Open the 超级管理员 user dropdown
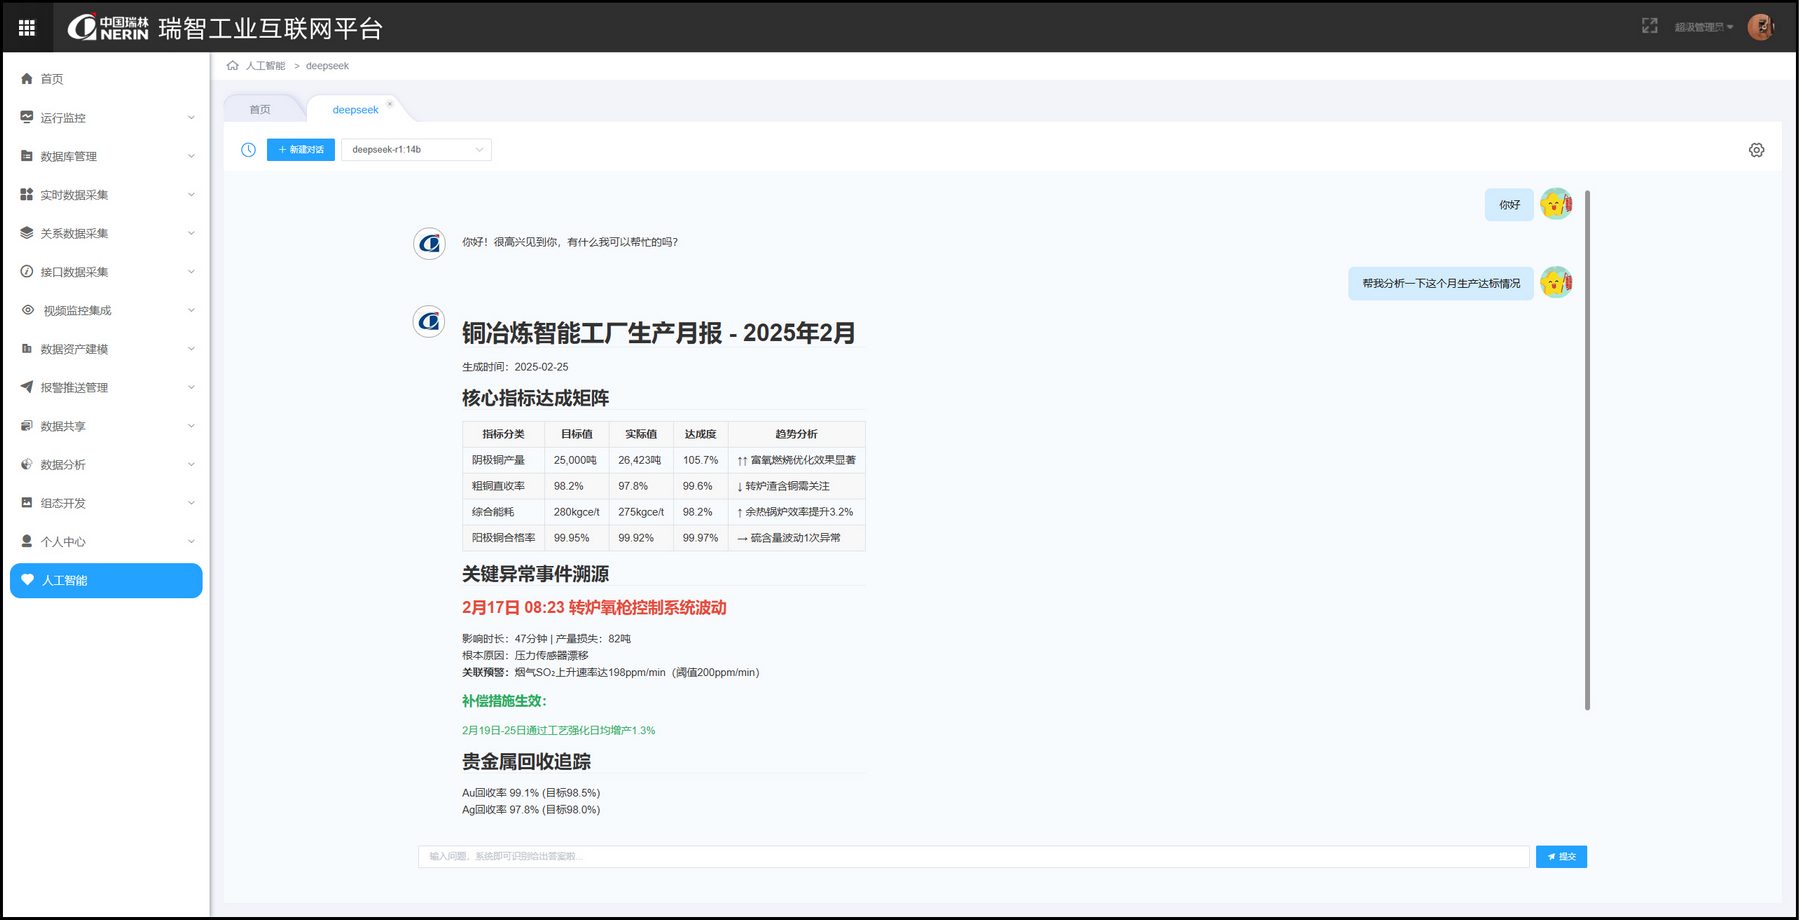Screen dimensions: 1800x920 pyautogui.click(x=1703, y=27)
